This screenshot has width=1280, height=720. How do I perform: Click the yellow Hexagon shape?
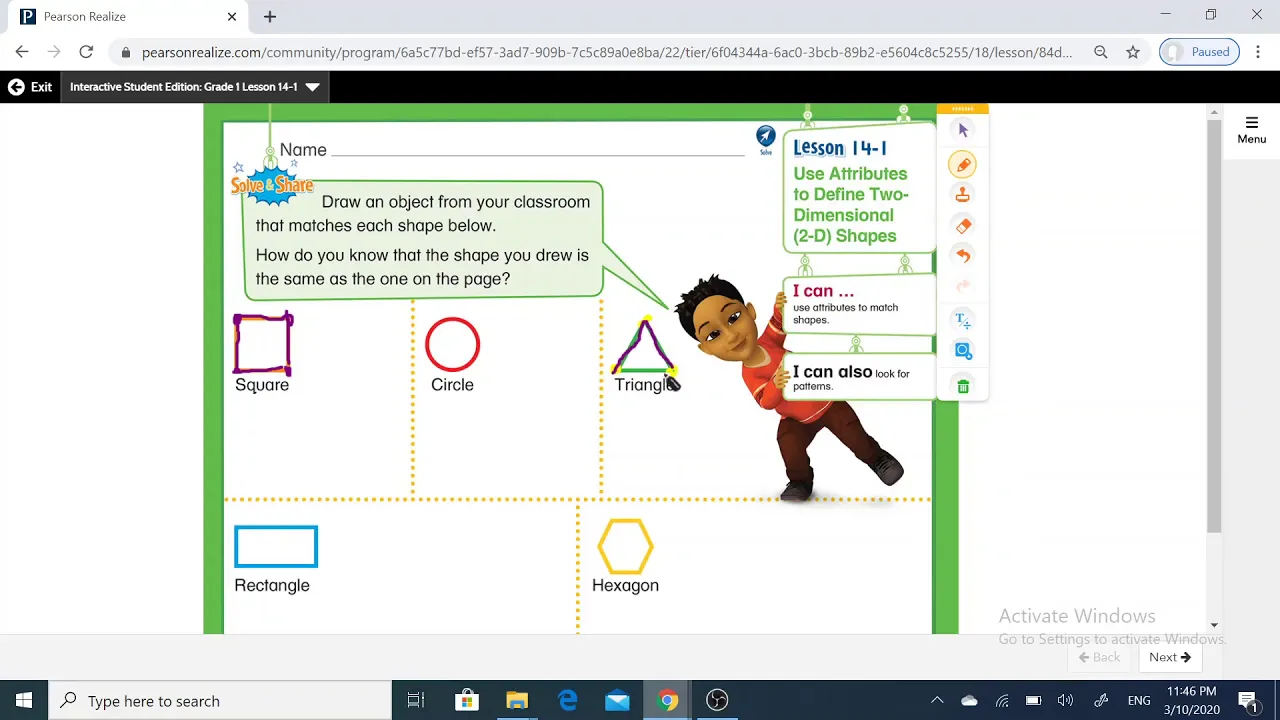(625, 547)
